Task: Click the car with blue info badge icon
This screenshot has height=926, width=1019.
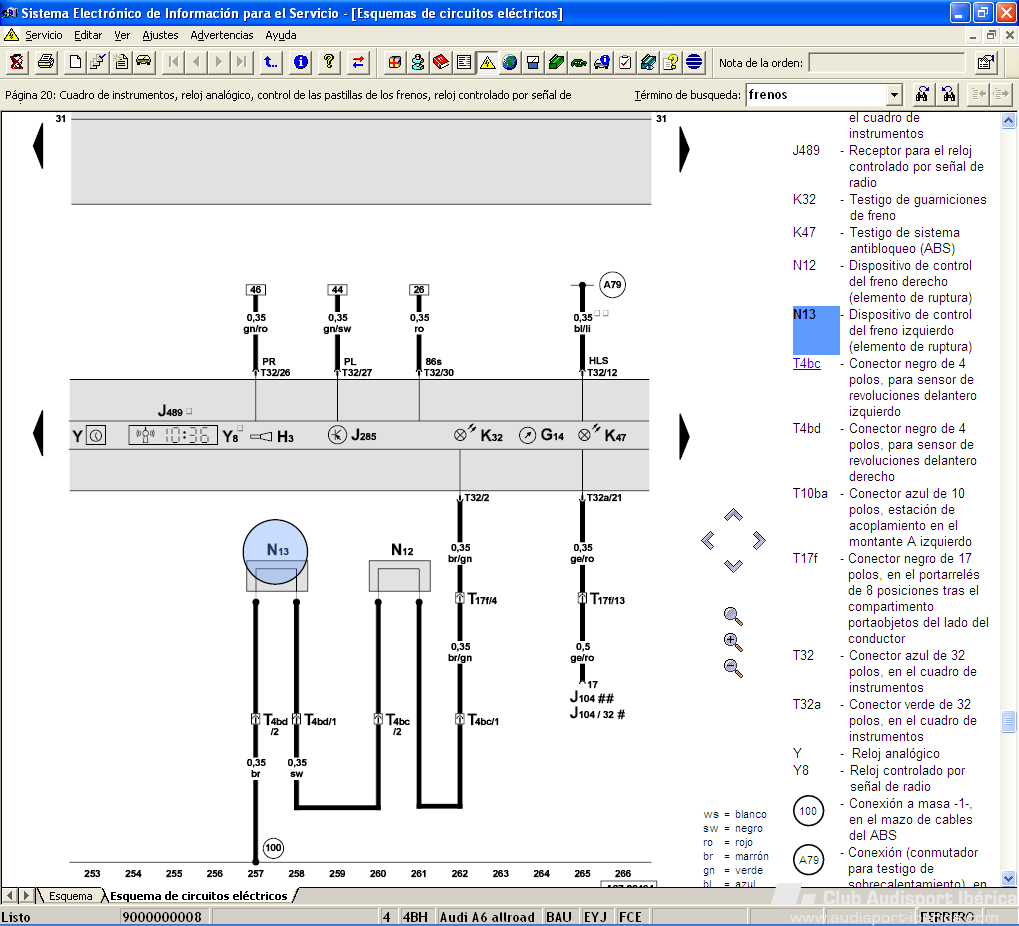Action: point(602,62)
